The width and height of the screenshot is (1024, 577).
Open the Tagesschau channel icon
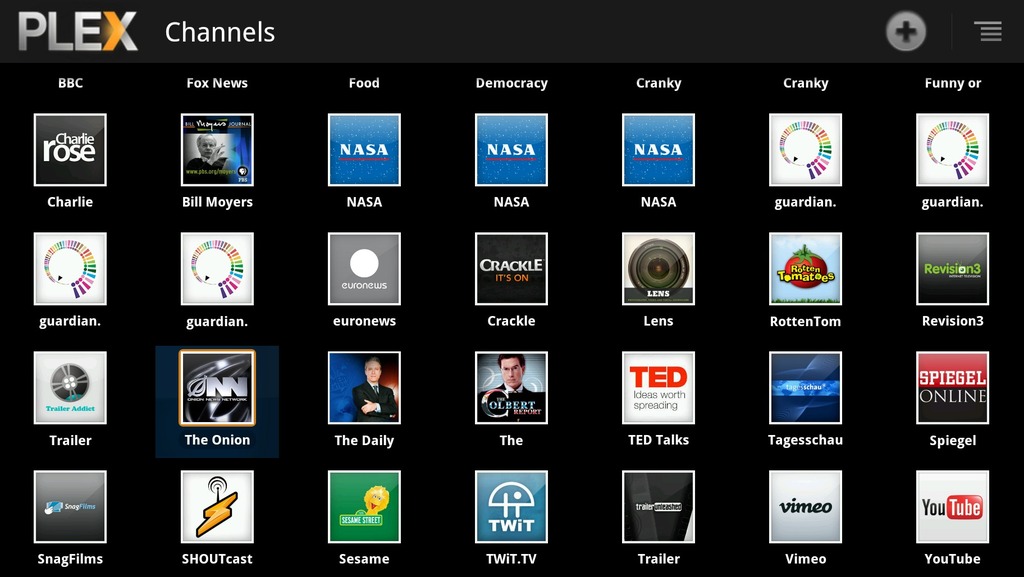click(805, 388)
